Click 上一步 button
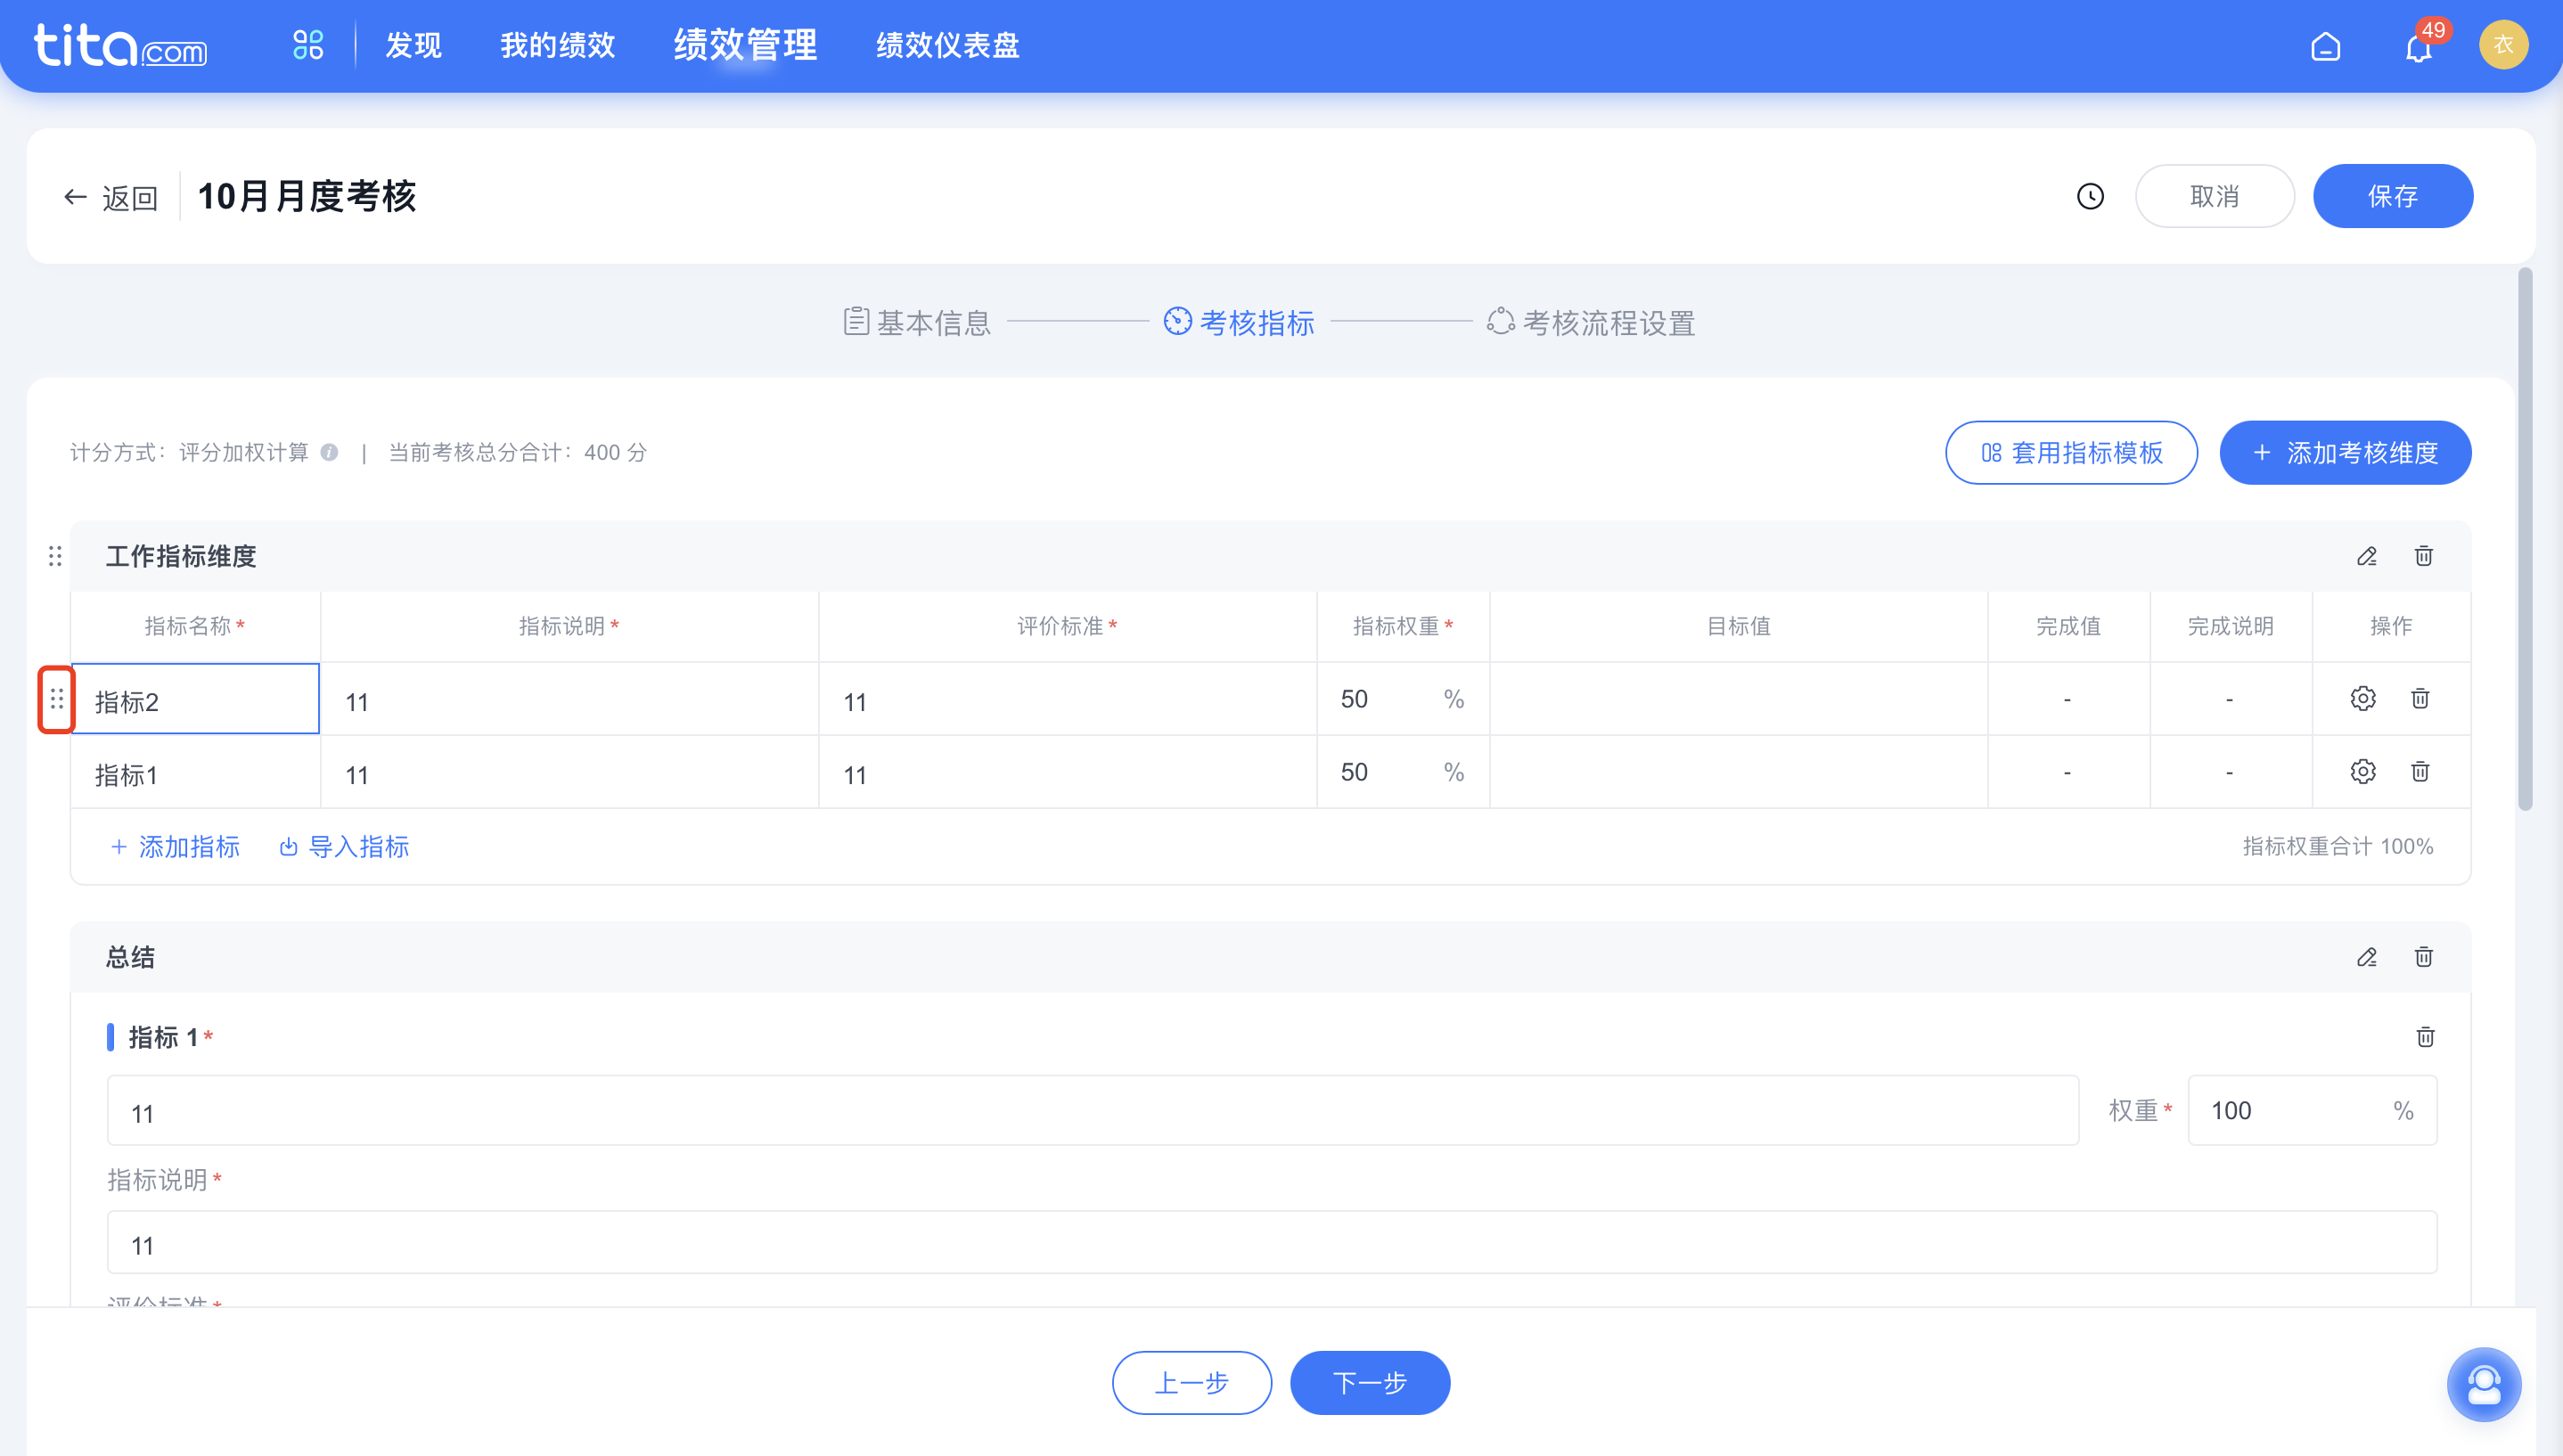 [x=1191, y=1383]
